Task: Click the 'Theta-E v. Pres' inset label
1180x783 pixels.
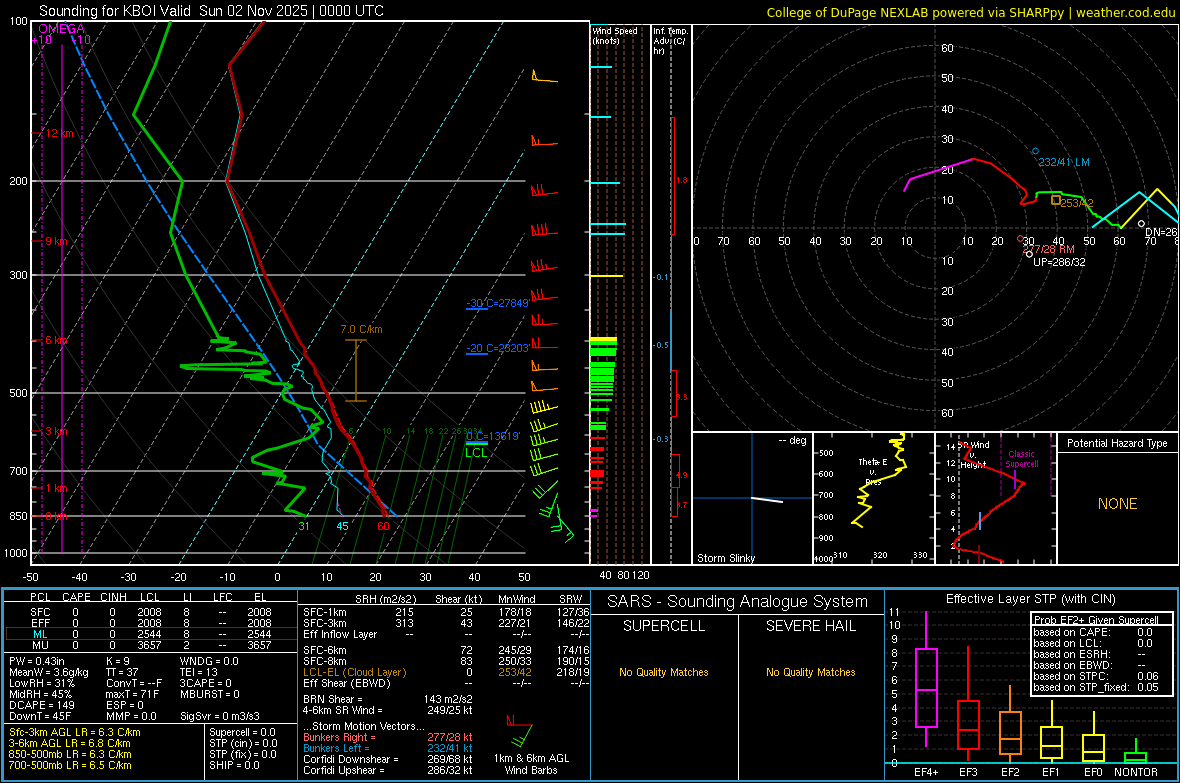Action: click(x=873, y=471)
